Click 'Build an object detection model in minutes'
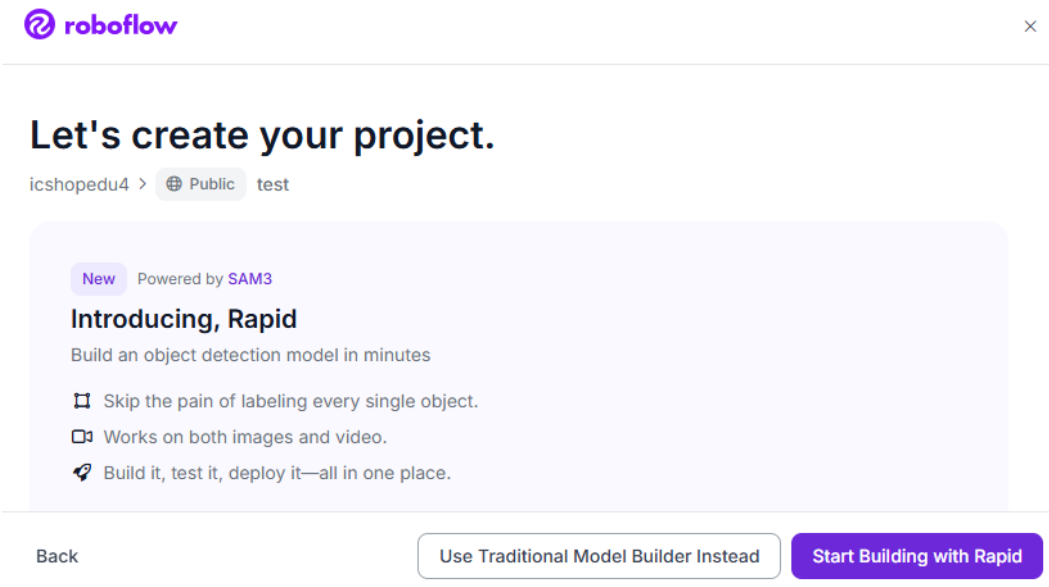Viewport: 1049px width, 587px height. tap(251, 355)
